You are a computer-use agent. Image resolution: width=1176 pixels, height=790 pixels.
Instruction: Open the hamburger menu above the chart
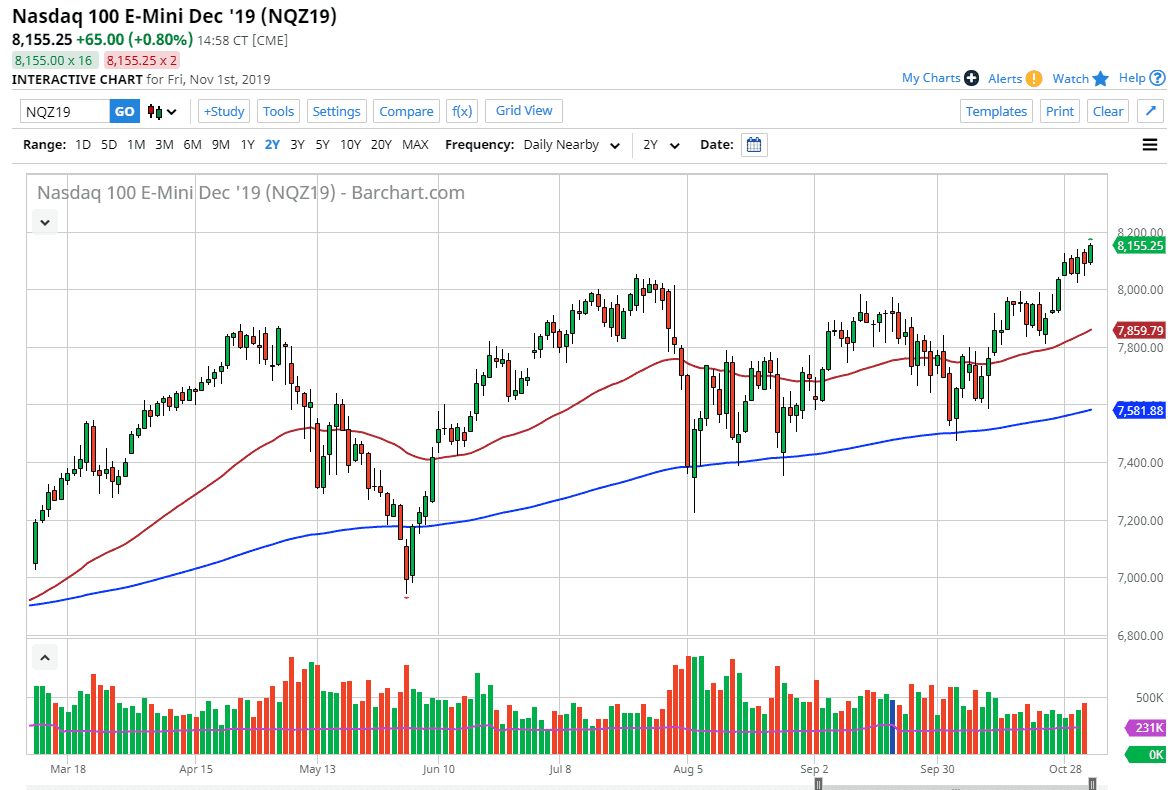coord(1150,144)
